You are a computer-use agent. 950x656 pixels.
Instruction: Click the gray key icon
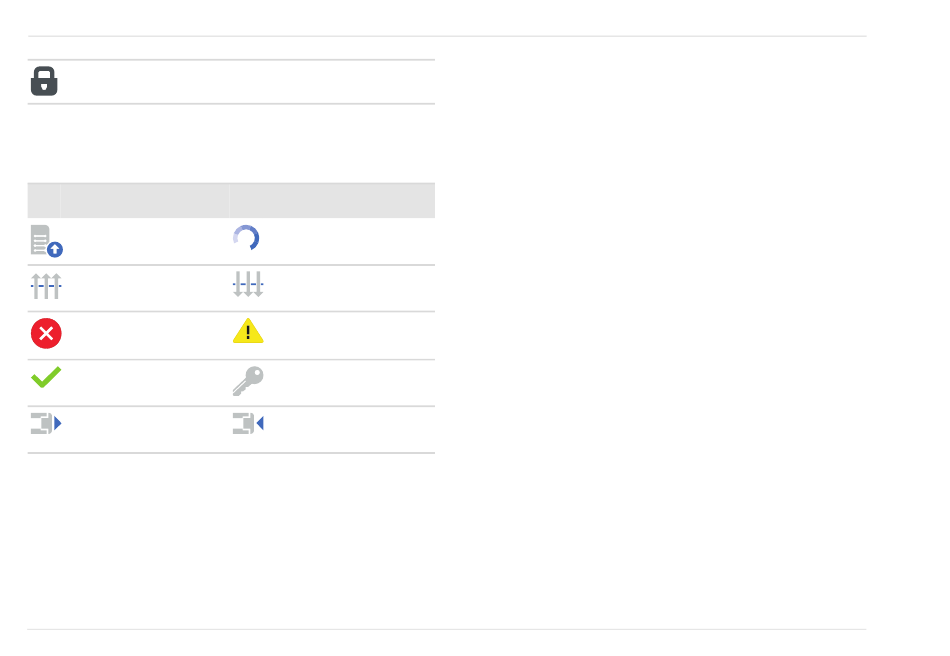pyautogui.click(x=248, y=380)
